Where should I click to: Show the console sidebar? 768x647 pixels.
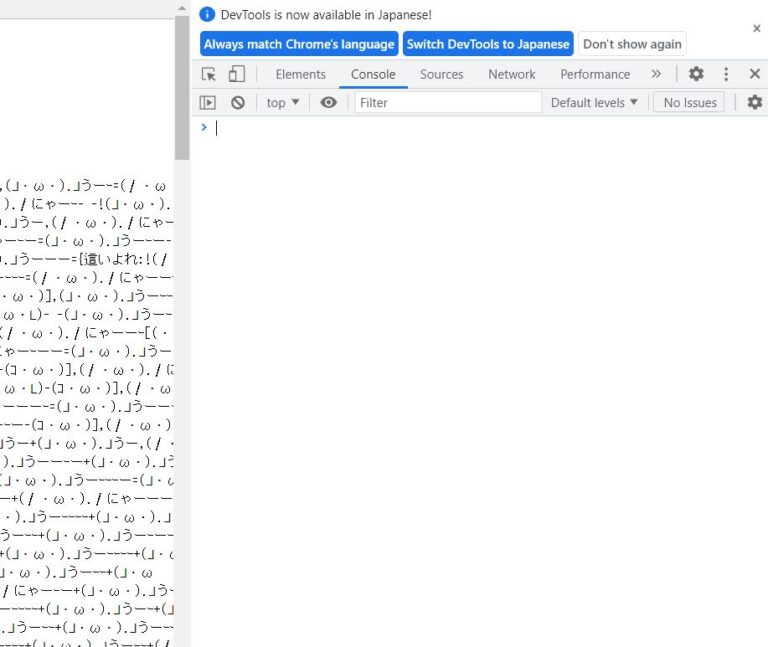point(208,102)
